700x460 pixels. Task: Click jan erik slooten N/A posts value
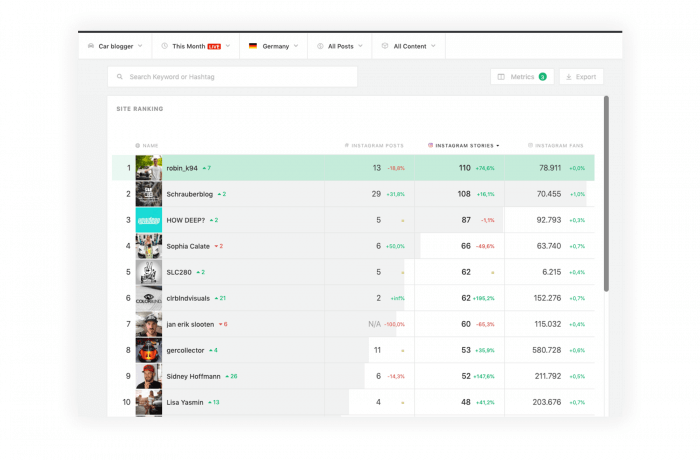click(374, 324)
